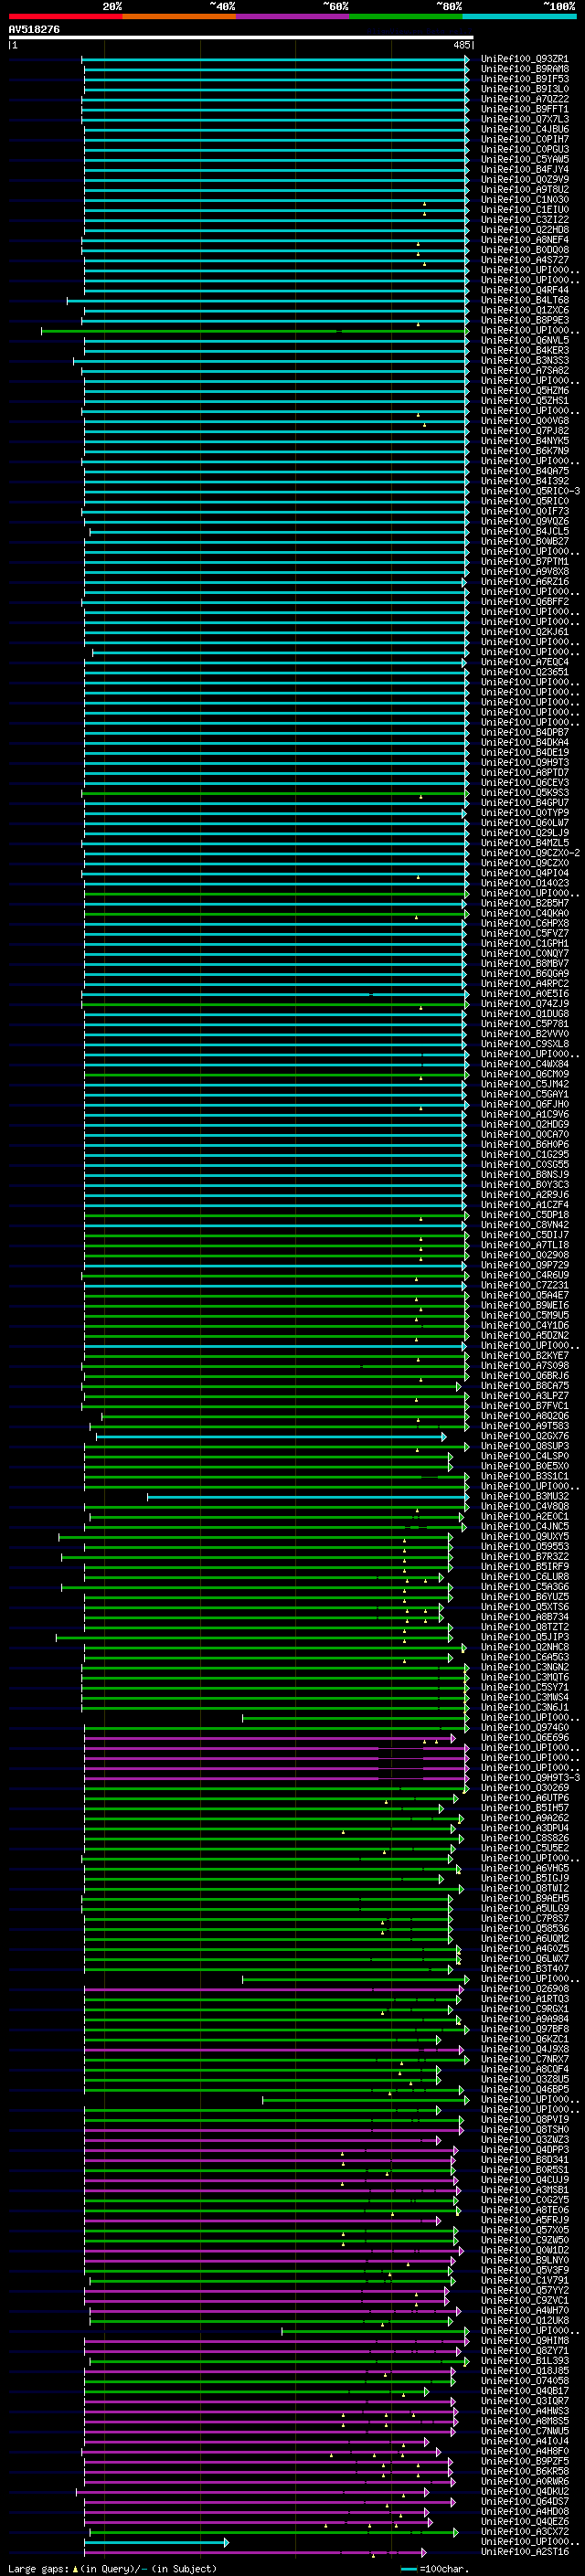Image resolution: width=585 pixels, height=2576 pixels.
Task: Click the =100char. scale legend
Action: pos(434,2568)
